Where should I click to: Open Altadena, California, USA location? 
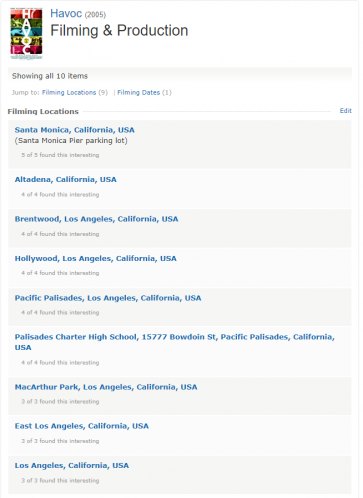[66, 179]
